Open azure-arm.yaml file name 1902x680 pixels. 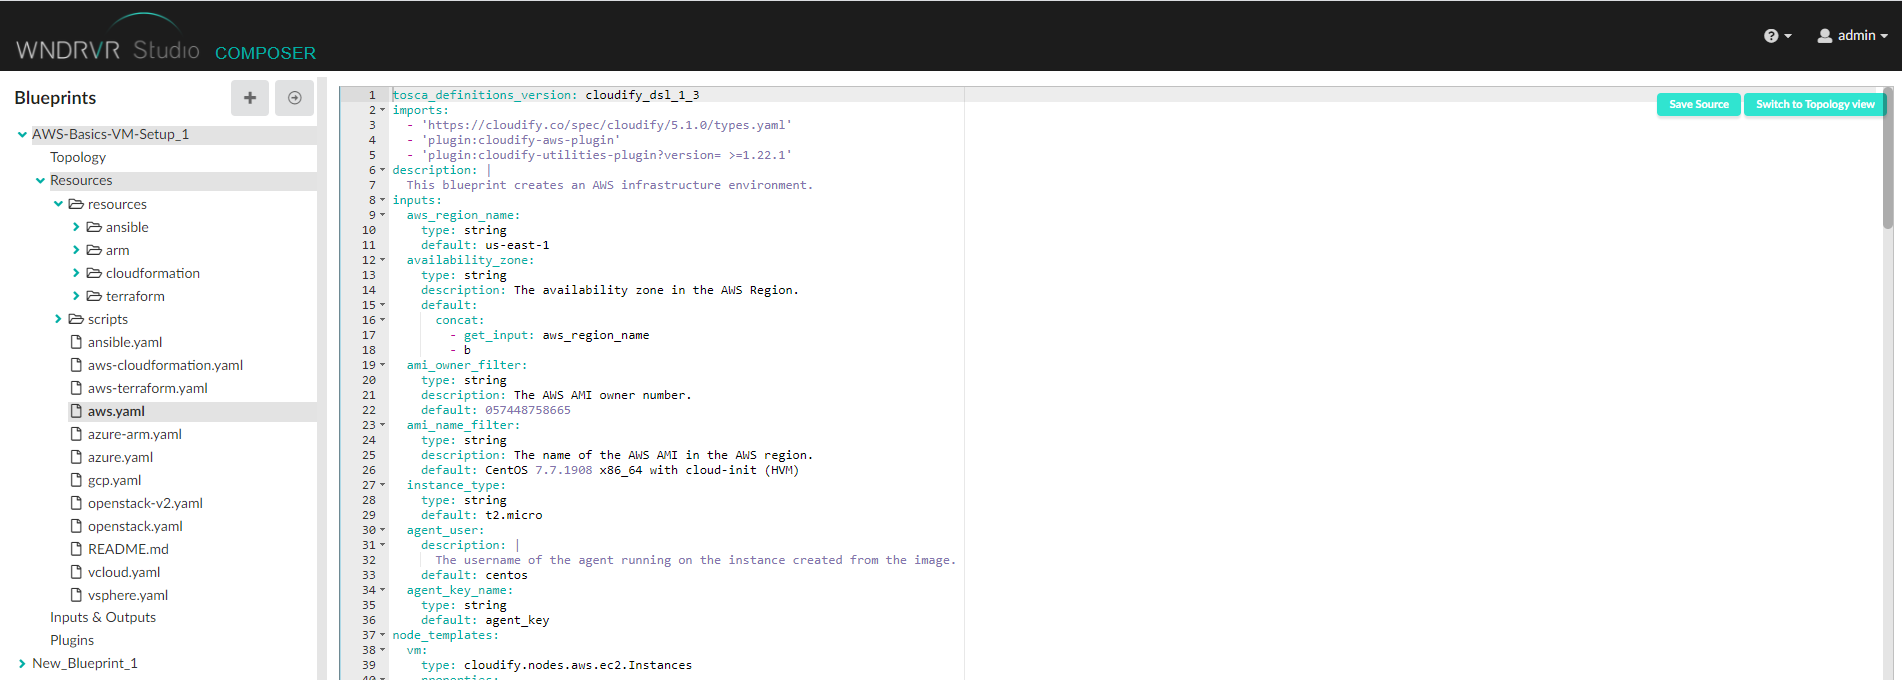(x=135, y=434)
